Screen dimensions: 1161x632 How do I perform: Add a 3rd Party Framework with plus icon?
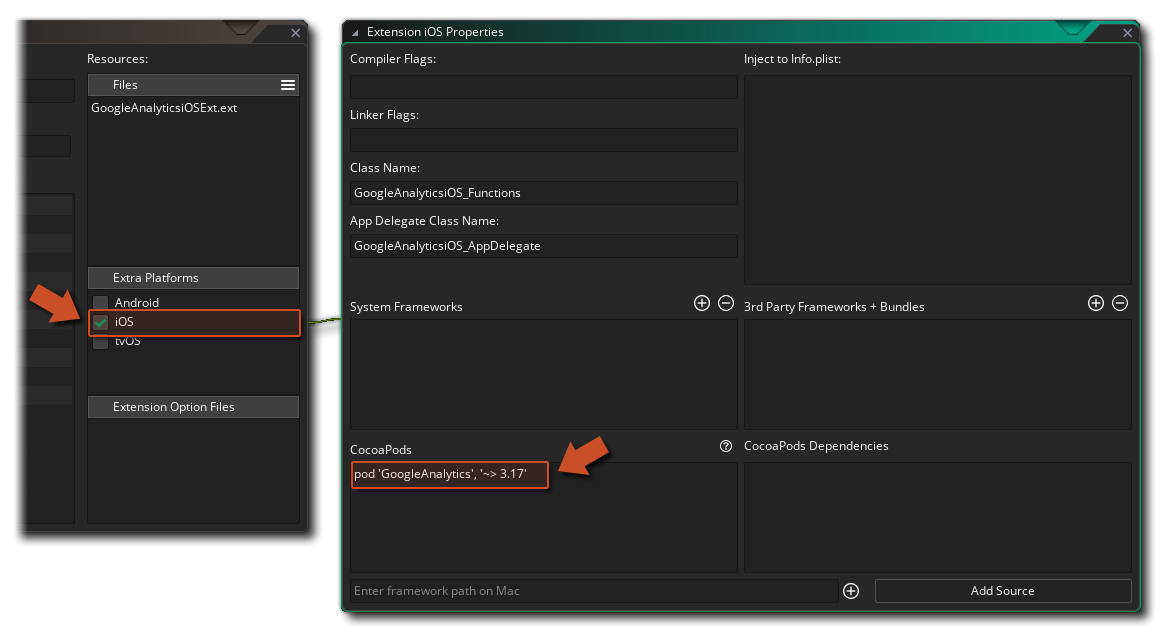tap(1095, 303)
